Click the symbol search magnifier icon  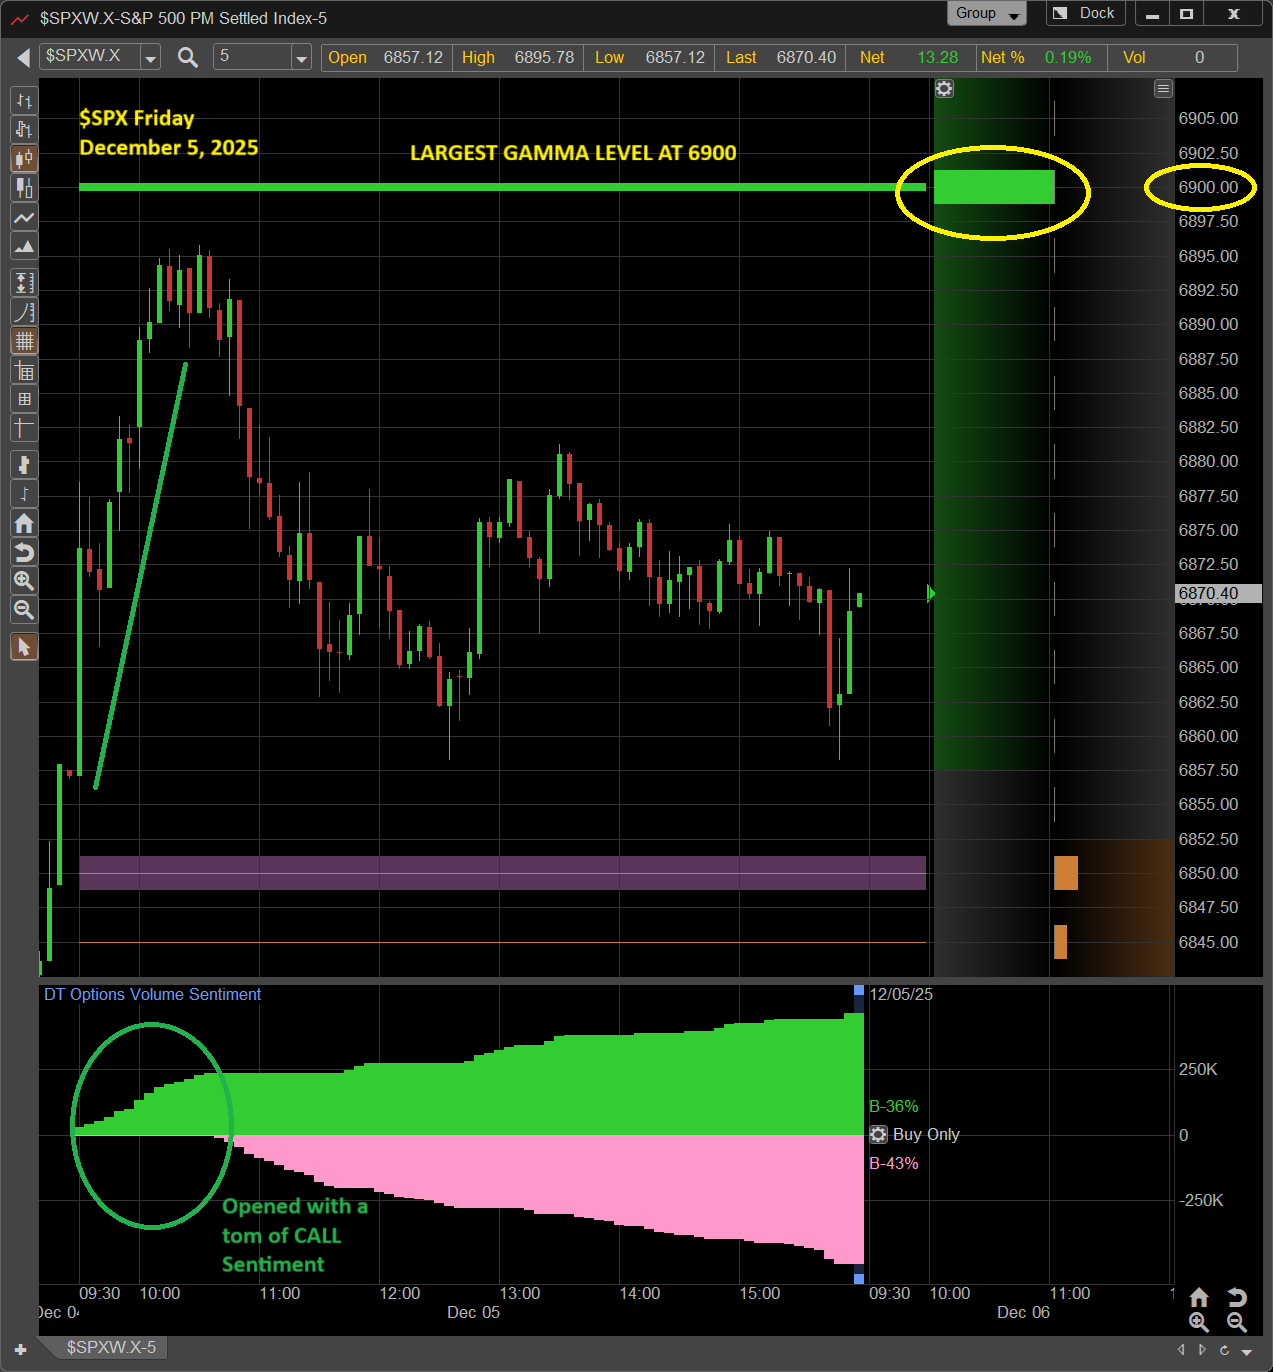coord(187,57)
